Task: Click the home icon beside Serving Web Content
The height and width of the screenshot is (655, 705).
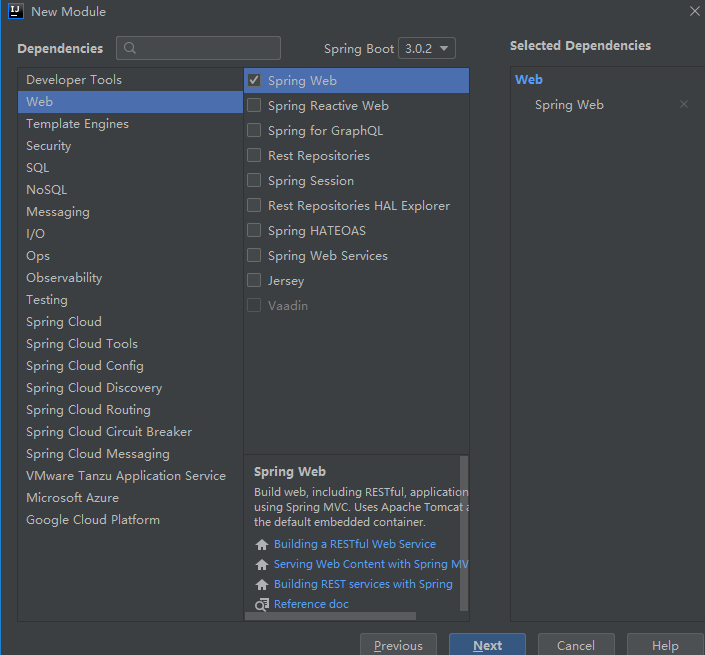Action: point(262,564)
